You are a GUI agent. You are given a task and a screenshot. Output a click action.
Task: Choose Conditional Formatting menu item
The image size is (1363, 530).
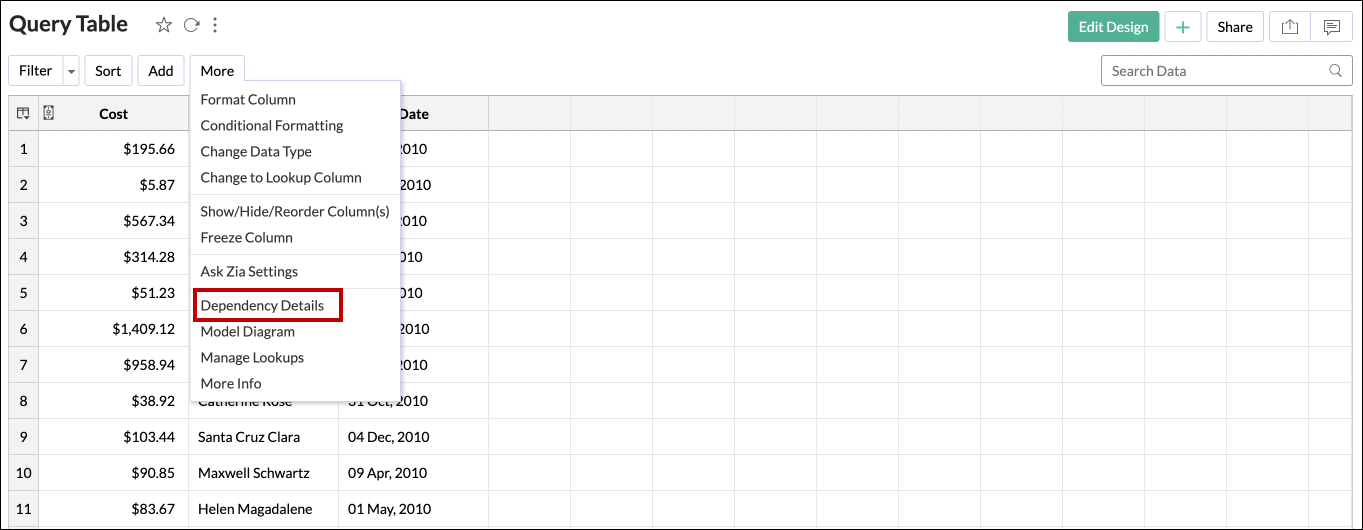coord(271,125)
